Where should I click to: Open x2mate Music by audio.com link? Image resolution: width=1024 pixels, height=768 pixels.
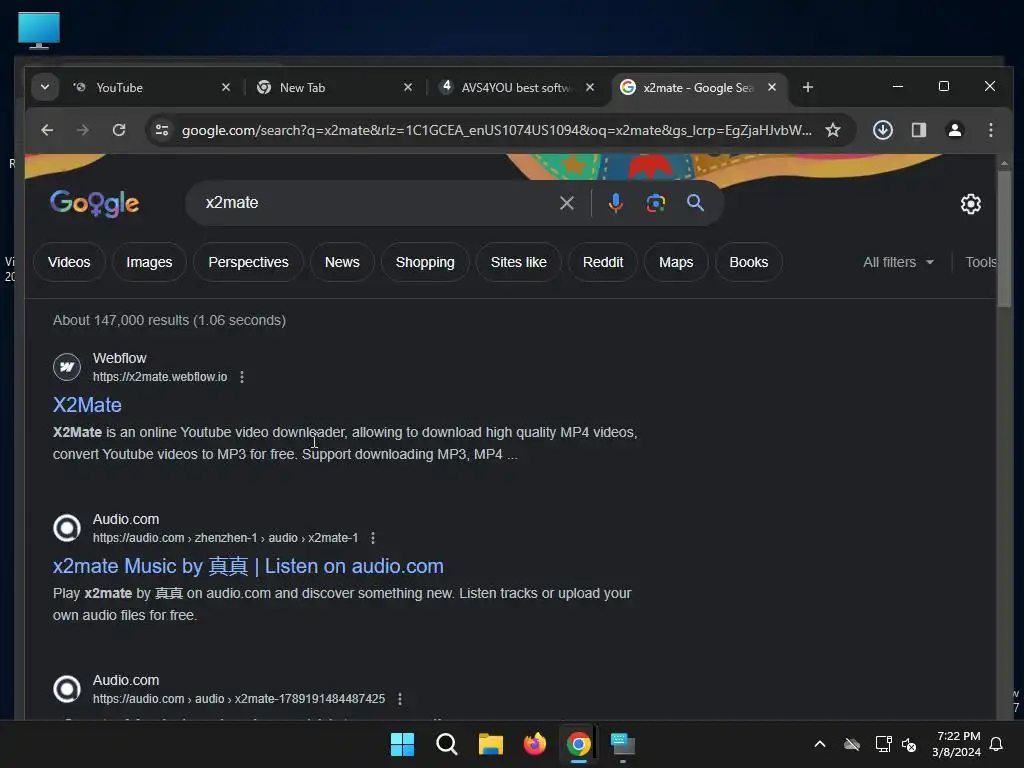coord(248,566)
